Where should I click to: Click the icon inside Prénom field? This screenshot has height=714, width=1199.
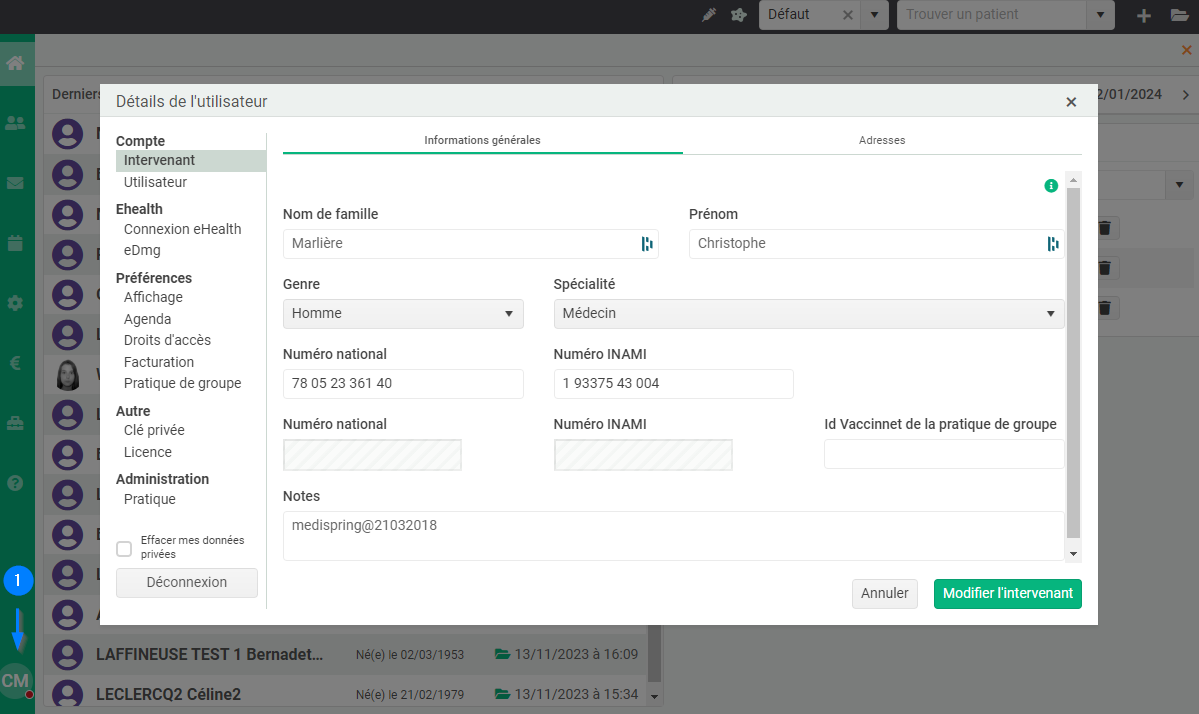(x=1053, y=244)
